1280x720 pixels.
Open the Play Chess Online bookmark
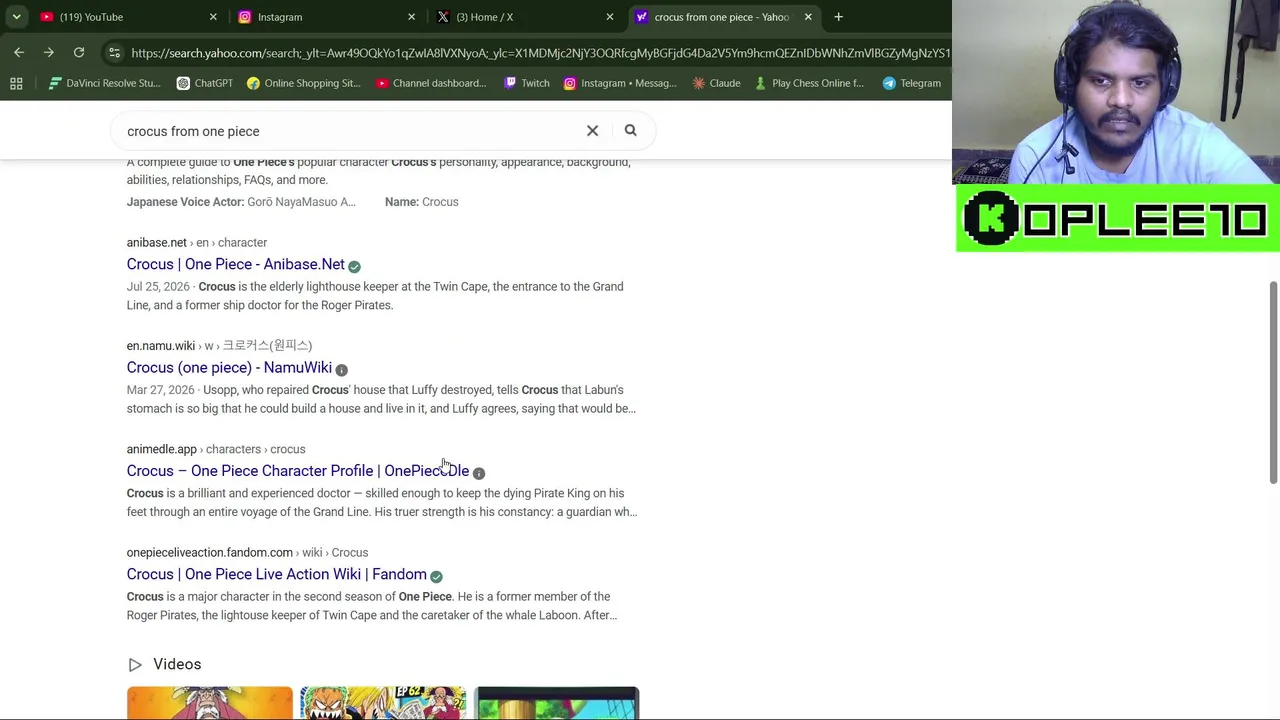click(x=808, y=83)
